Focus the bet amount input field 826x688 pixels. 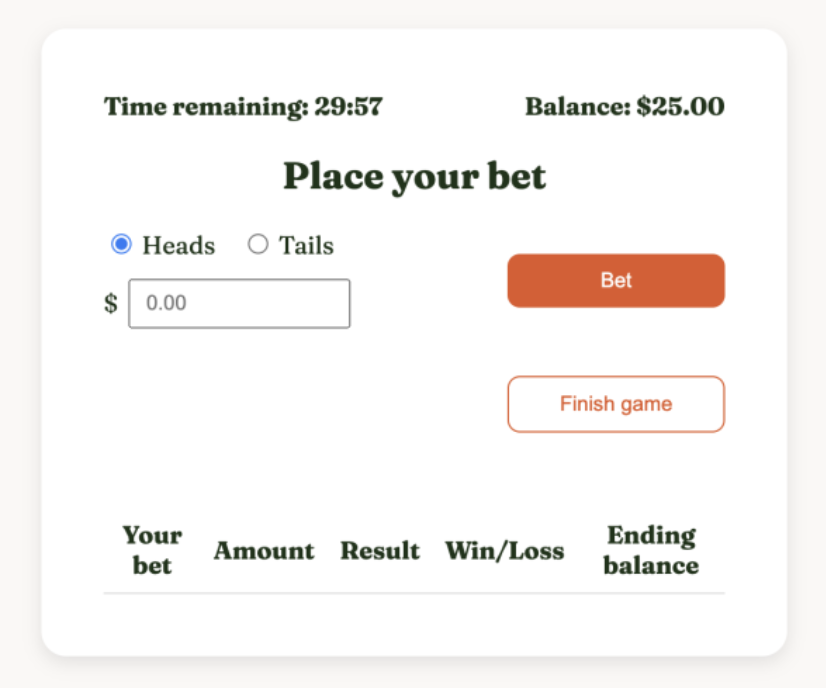point(239,303)
